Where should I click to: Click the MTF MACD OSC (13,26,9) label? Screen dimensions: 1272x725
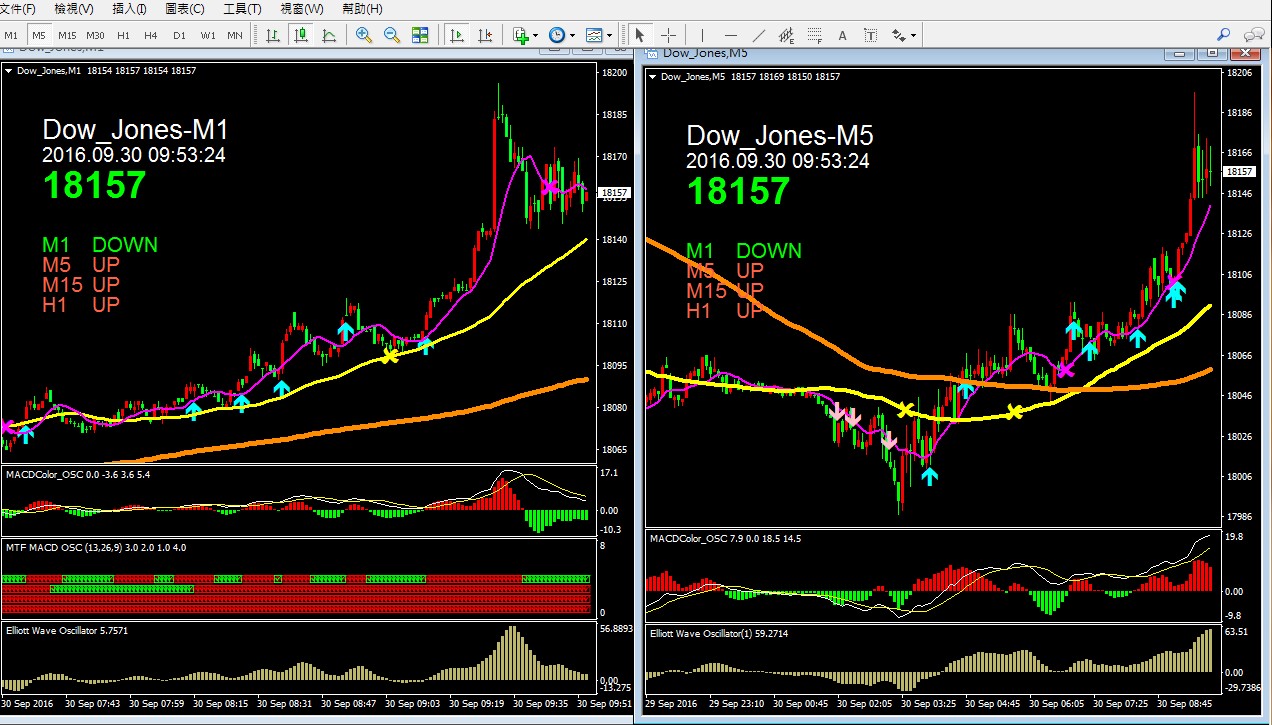click(x=96, y=548)
